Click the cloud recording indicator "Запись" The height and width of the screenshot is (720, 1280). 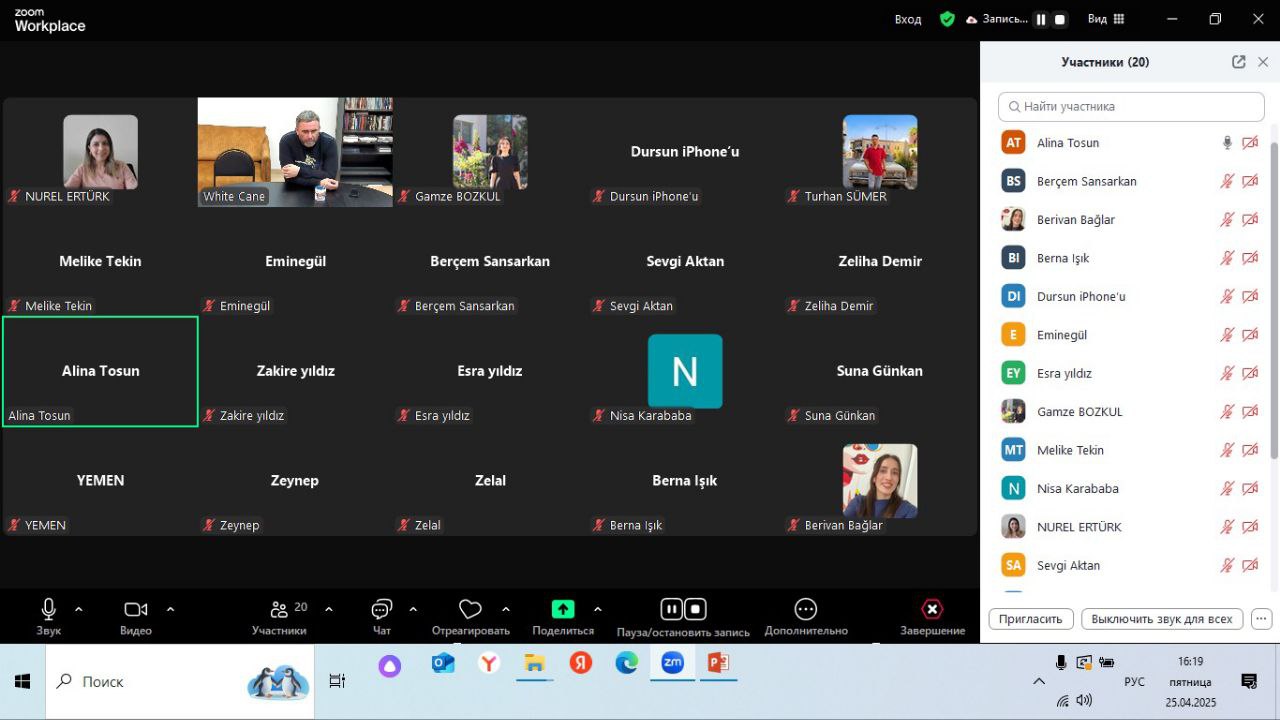pyautogui.click(x=996, y=19)
